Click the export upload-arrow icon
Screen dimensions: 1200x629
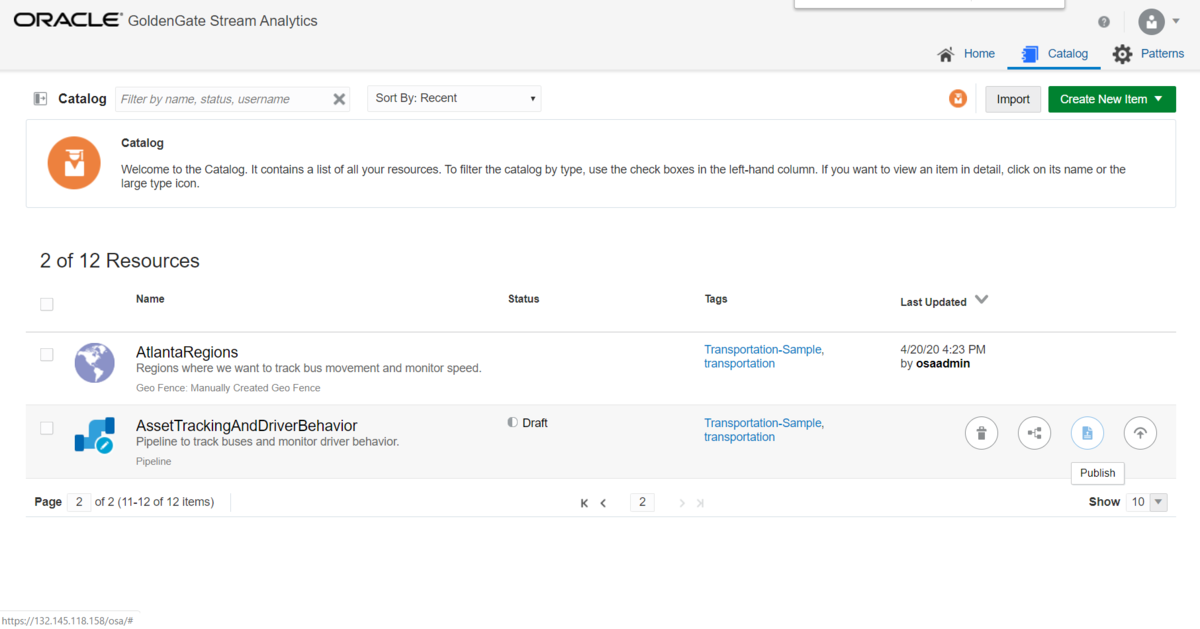point(1140,433)
